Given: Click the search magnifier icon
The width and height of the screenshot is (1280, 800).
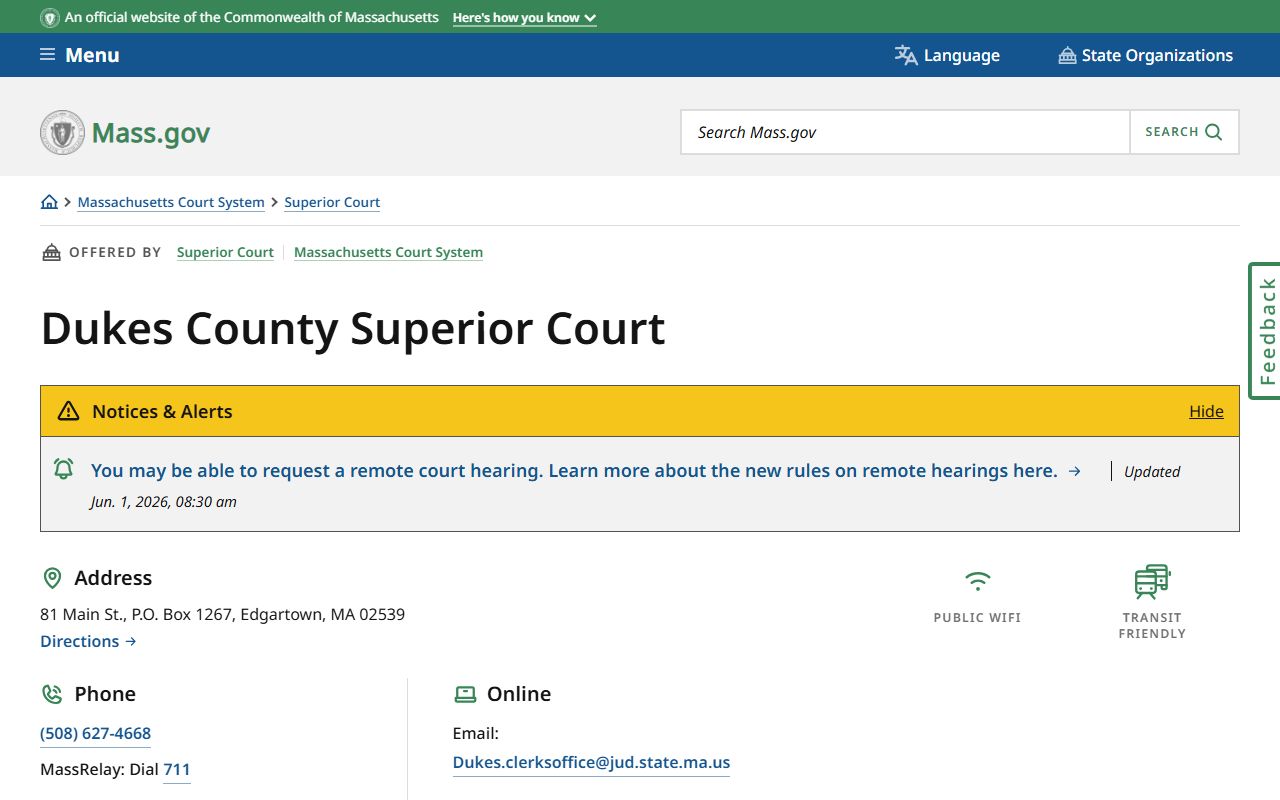Looking at the screenshot, I should [x=1214, y=132].
